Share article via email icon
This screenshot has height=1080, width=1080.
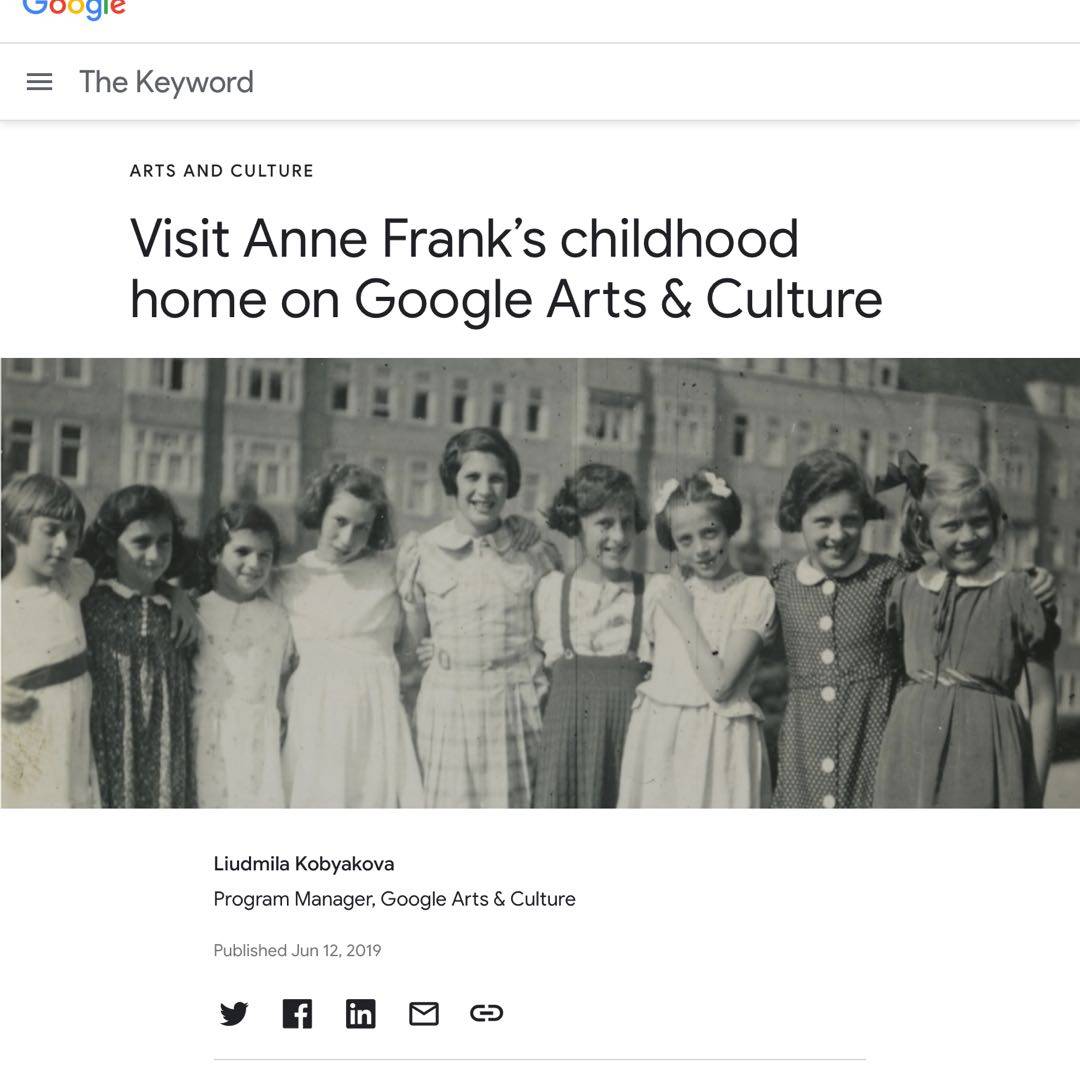(x=424, y=1014)
